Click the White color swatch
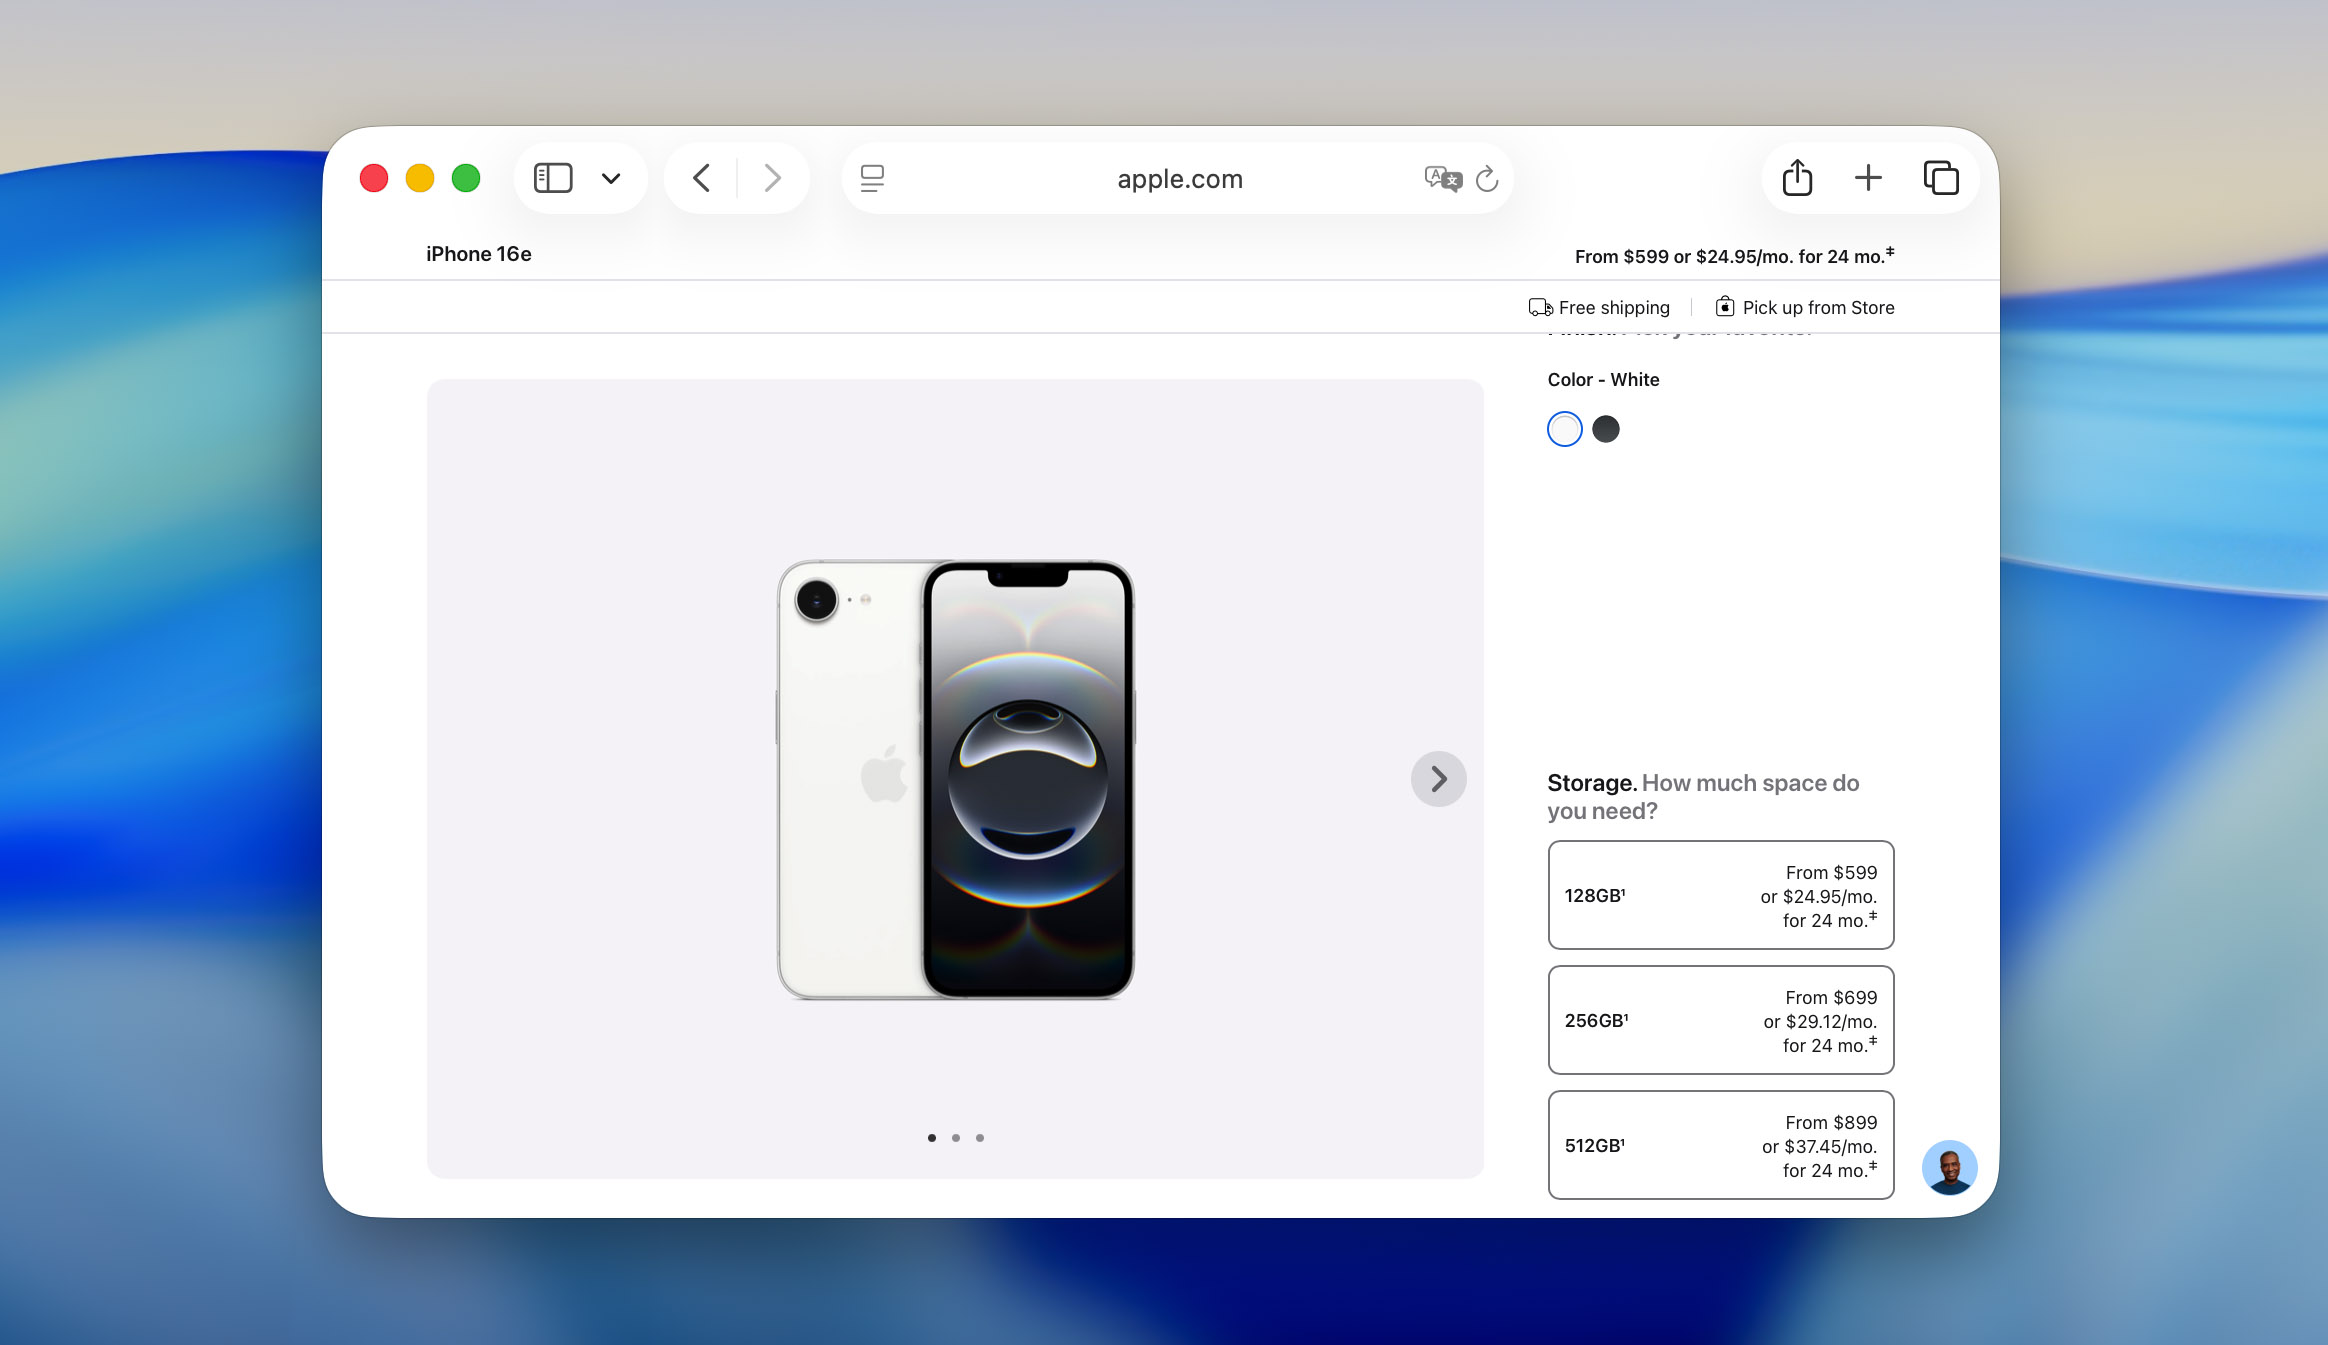Image resolution: width=2328 pixels, height=1345 pixels. (x=1564, y=428)
